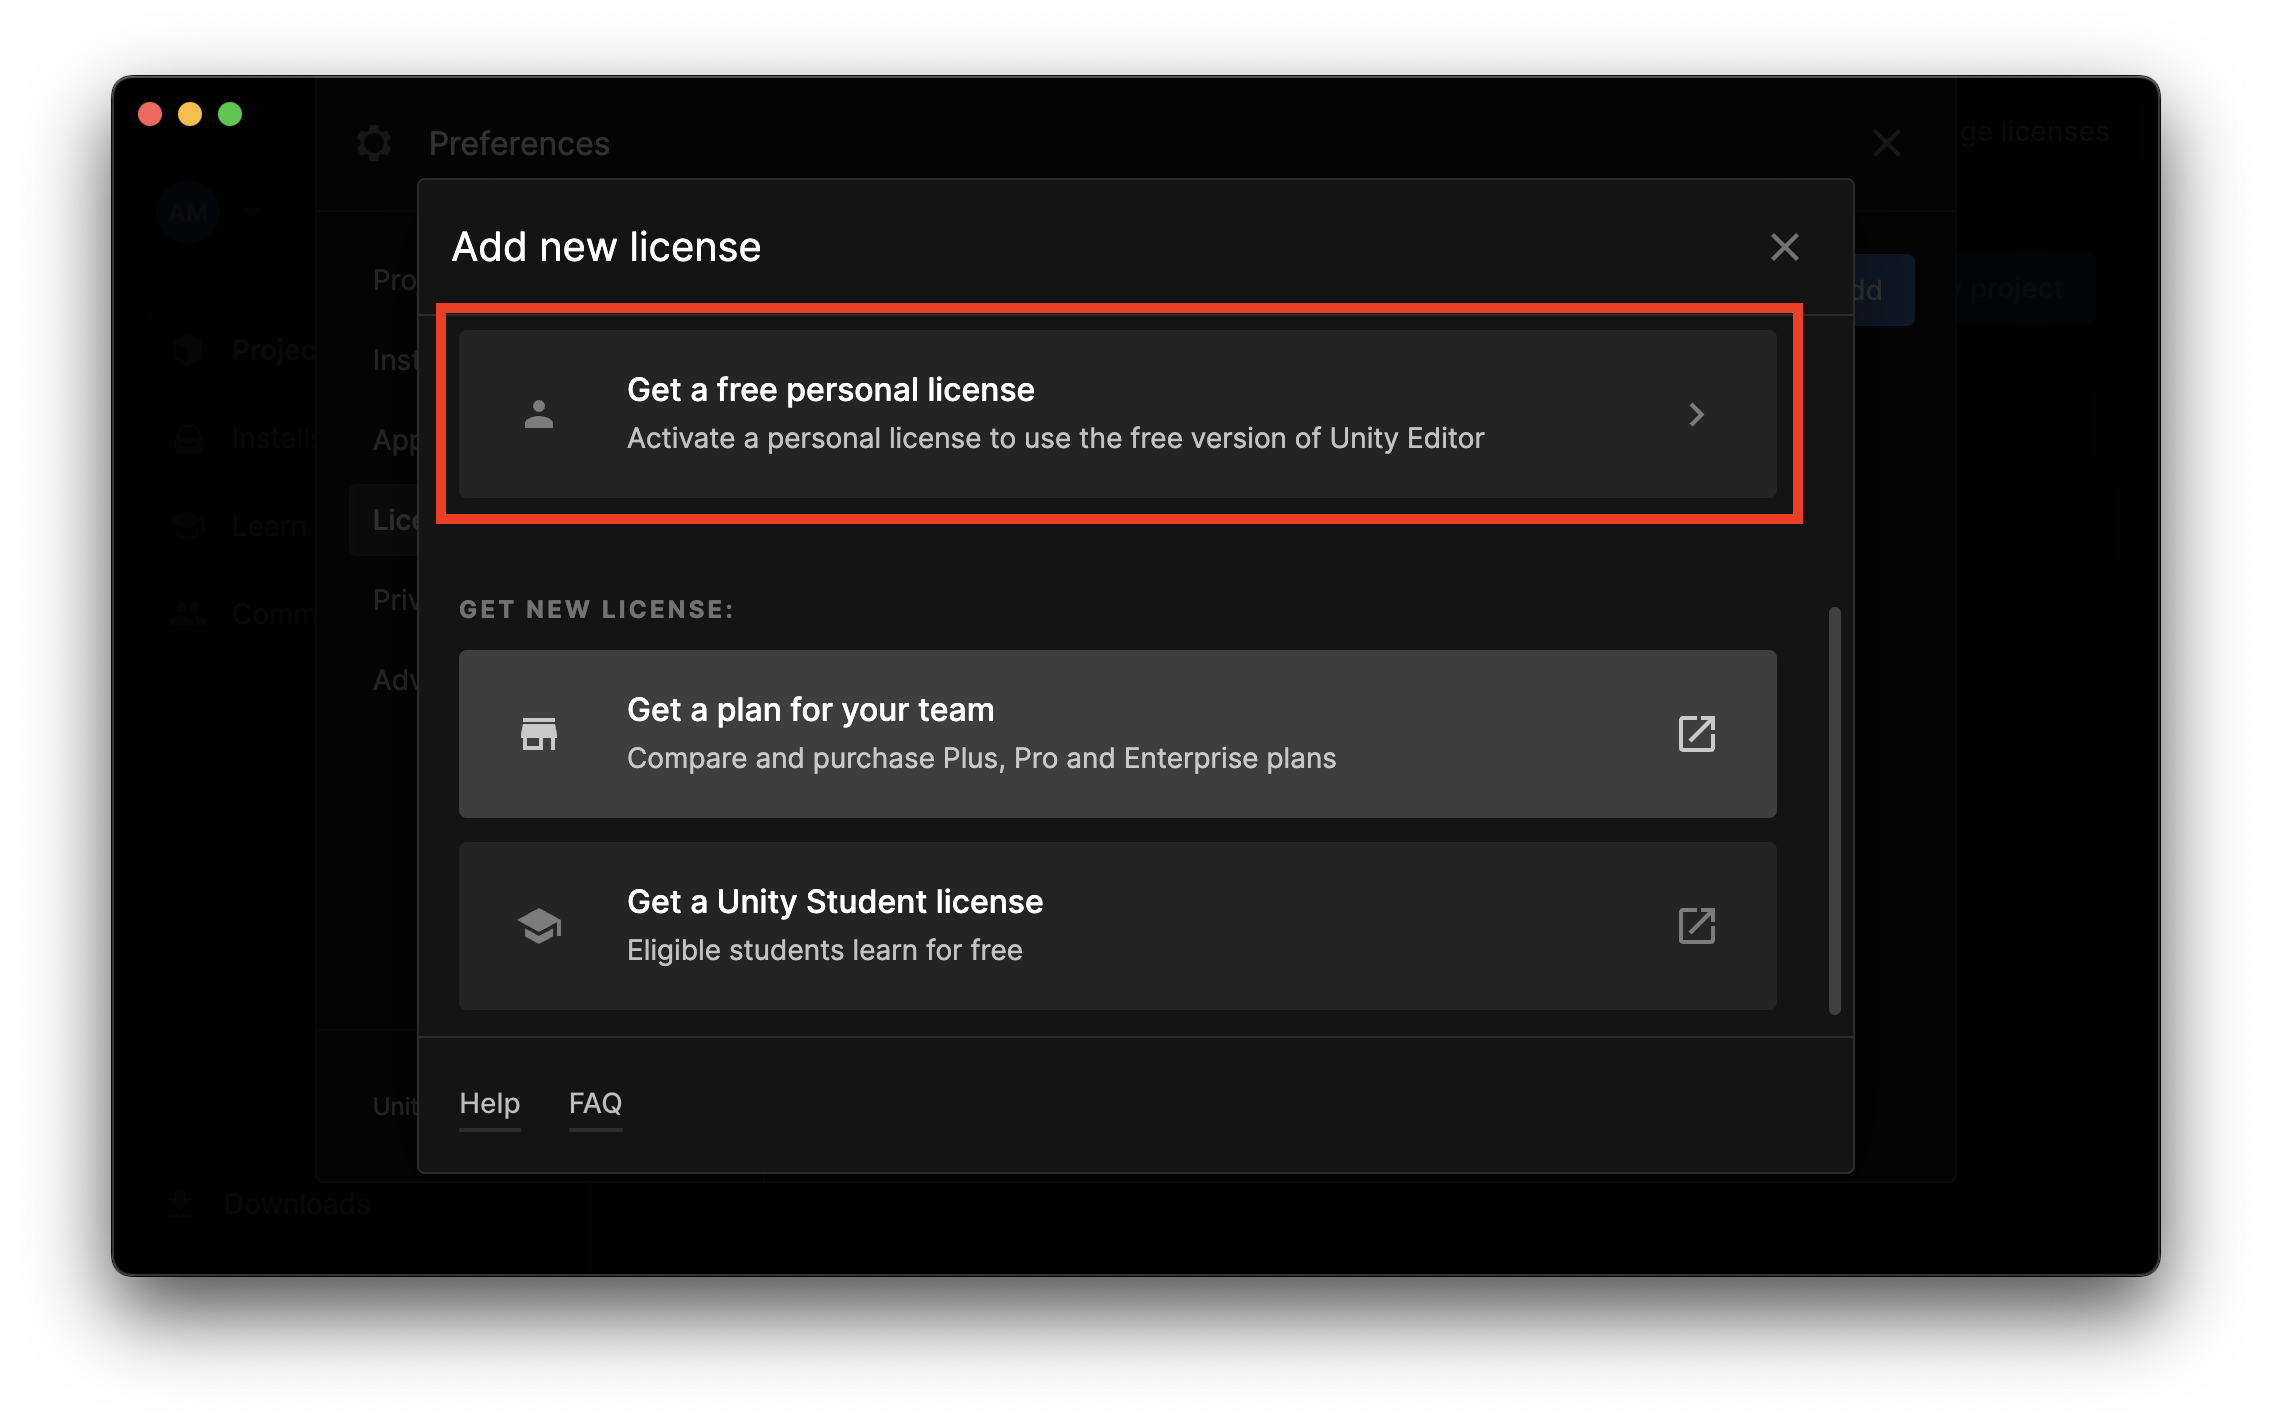Viewport: 2272px width, 1424px height.
Task: Open external link icon for team plan
Action: coord(1696,734)
